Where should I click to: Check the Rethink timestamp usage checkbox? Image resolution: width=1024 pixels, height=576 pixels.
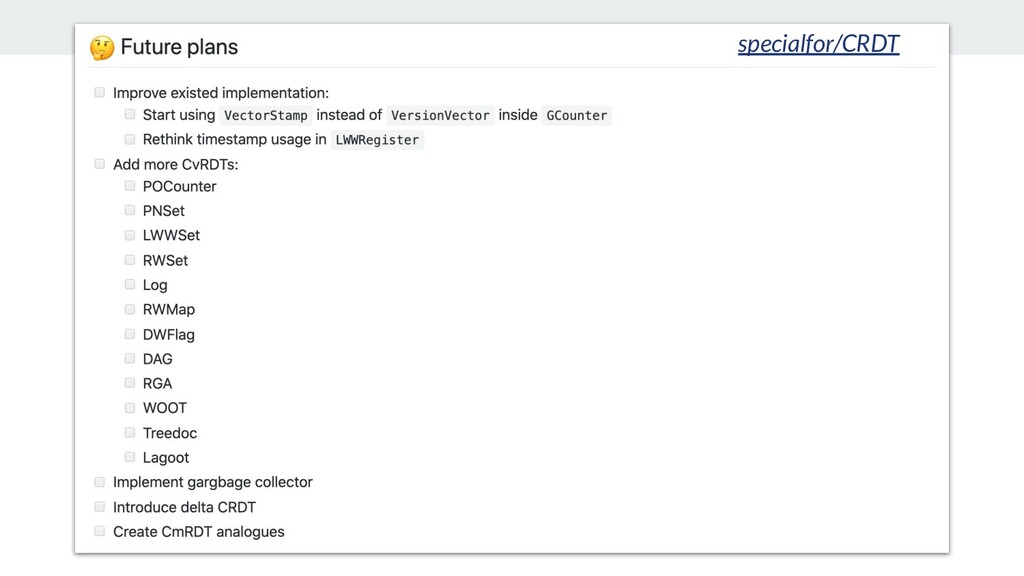tap(130, 139)
